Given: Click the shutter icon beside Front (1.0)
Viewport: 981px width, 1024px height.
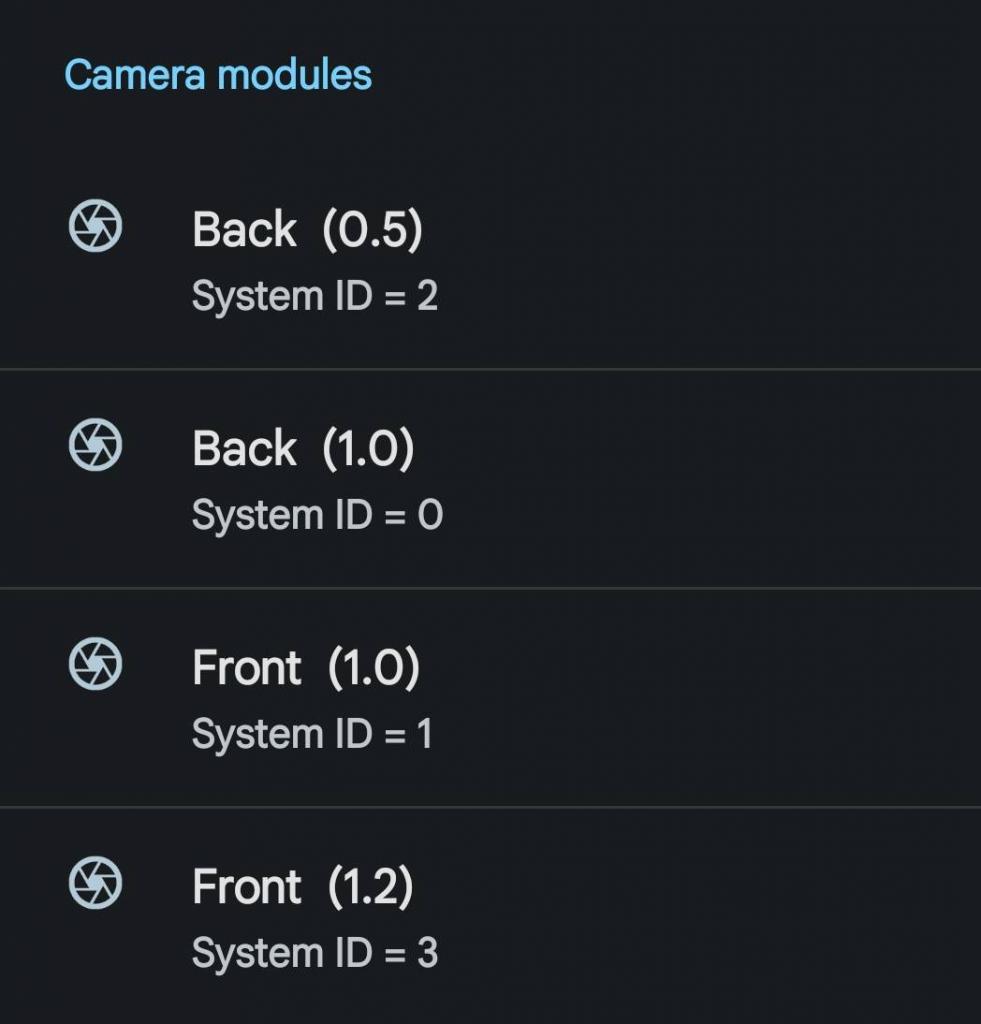Looking at the screenshot, I should 95,664.
